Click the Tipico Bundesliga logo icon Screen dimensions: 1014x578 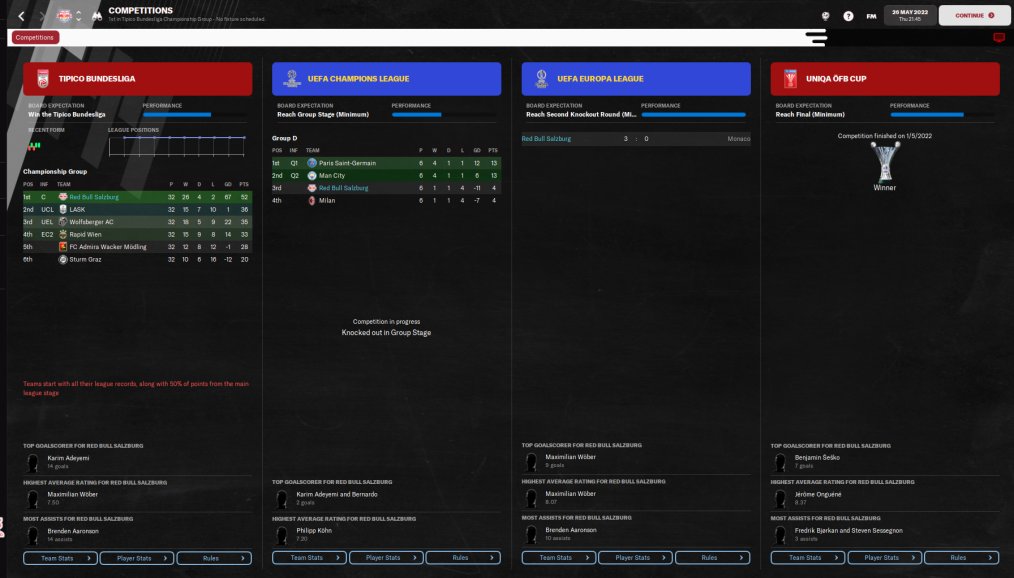click(43, 79)
